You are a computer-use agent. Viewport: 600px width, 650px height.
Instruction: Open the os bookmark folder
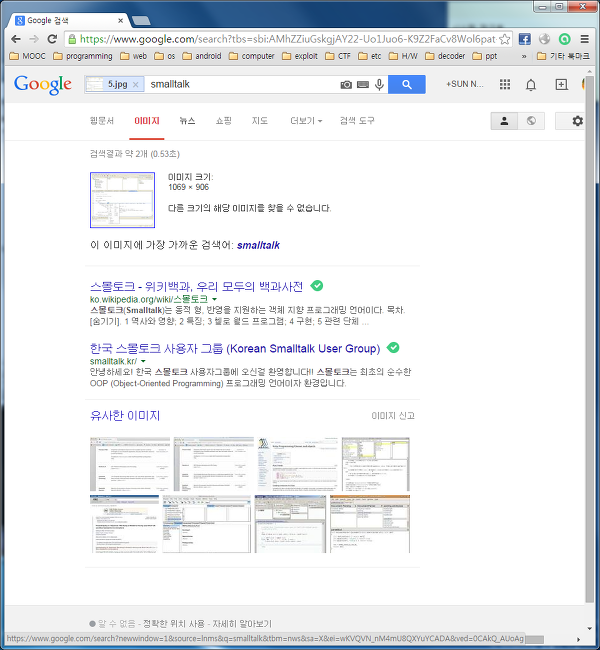click(x=165, y=56)
